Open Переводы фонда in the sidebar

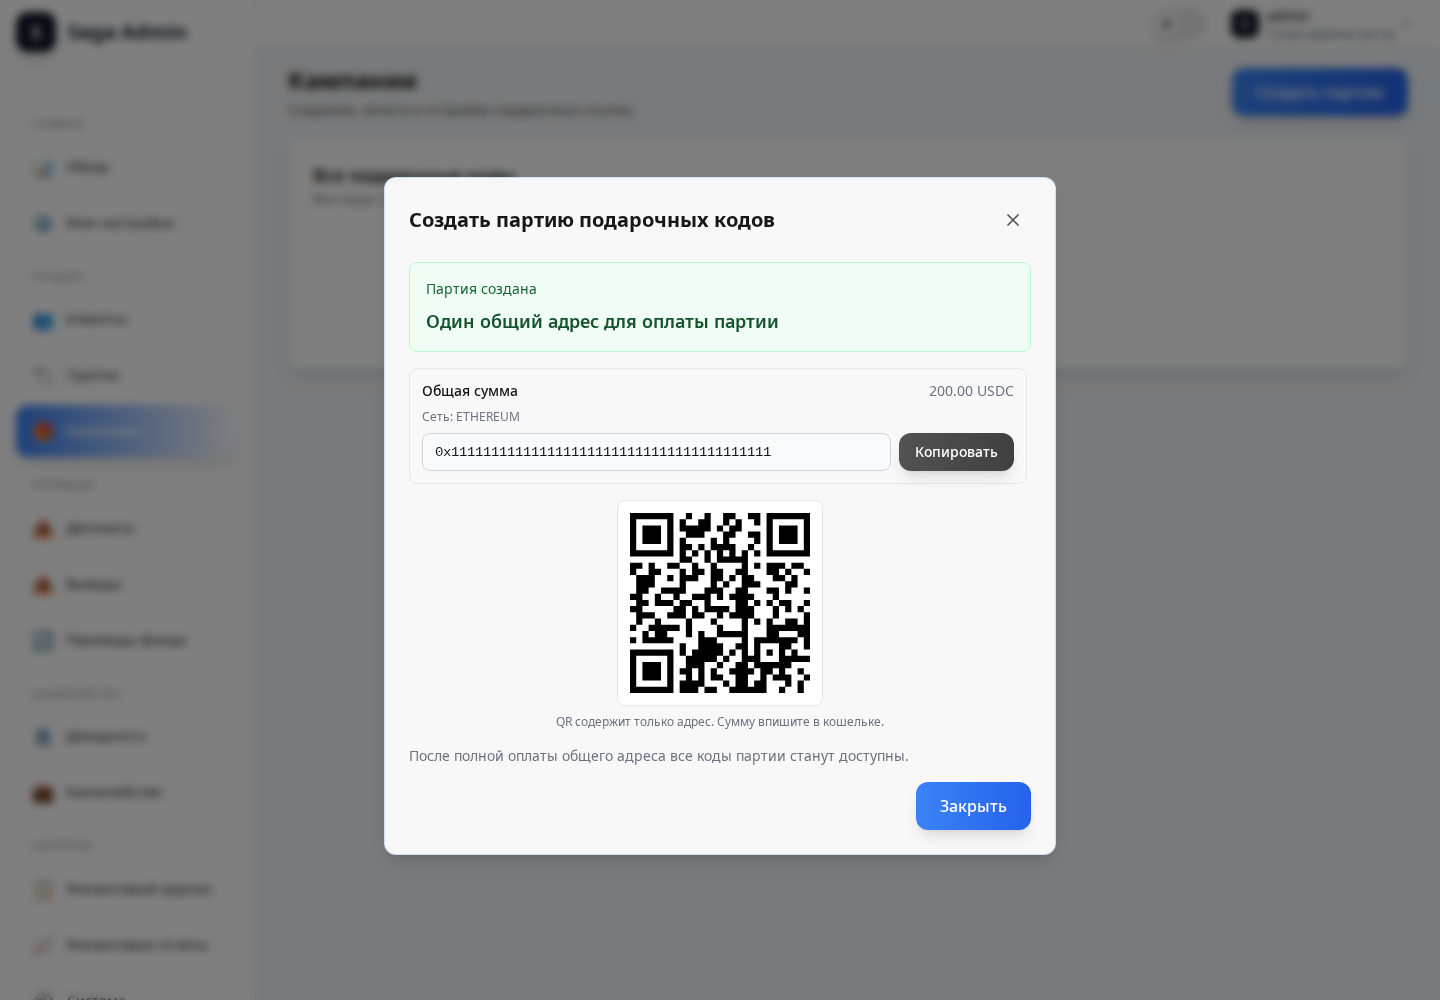pos(124,640)
